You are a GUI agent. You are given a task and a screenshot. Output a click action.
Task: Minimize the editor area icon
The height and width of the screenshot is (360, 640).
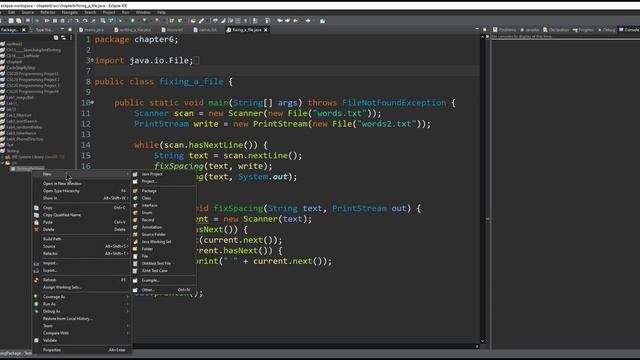(x=477, y=29)
